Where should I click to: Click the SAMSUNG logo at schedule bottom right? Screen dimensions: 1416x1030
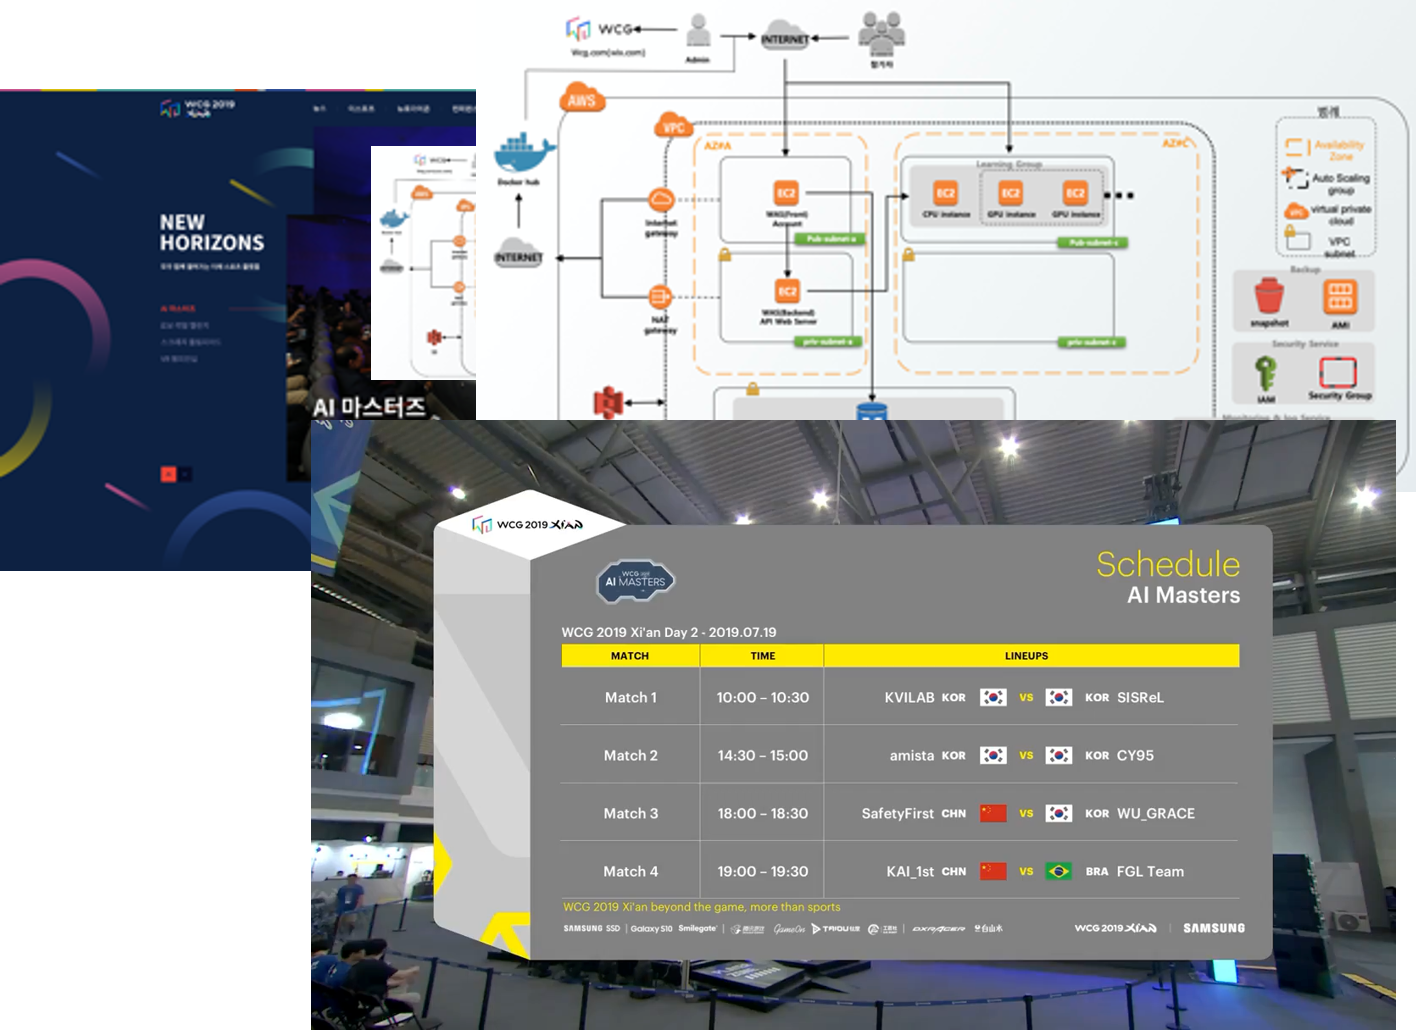pos(1214,928)
